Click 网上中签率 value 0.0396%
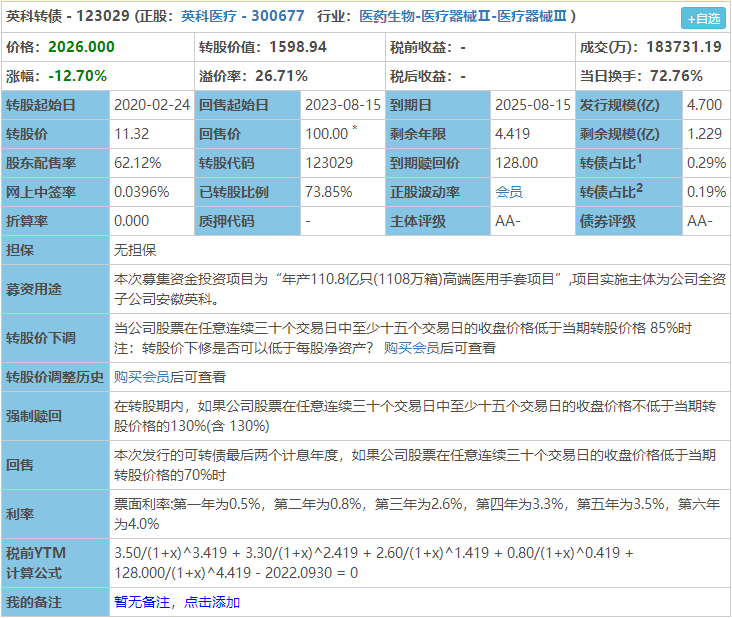Viewport: 732px width, 618px height. [141, 192]
